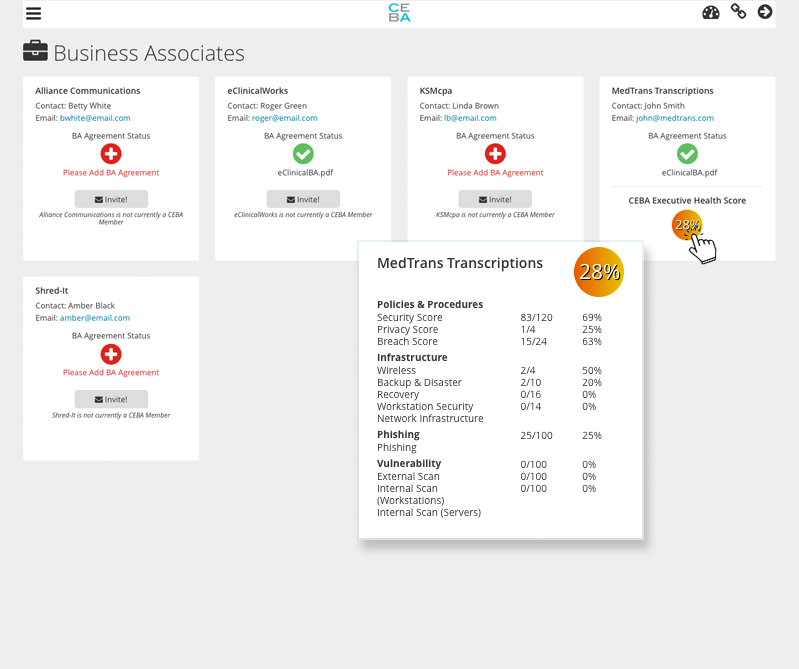Click eClinicalWorks green agreement checkmark
Screen dimensions: 799x669
[303, 153]
